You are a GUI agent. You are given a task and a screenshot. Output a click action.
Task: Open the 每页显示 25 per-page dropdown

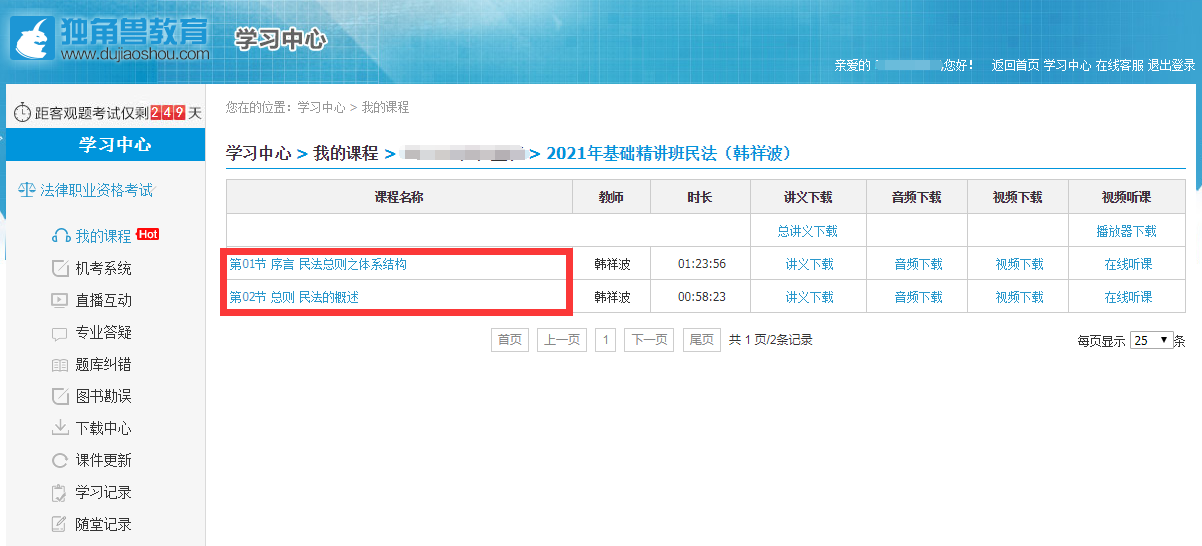pos(1150,340)
